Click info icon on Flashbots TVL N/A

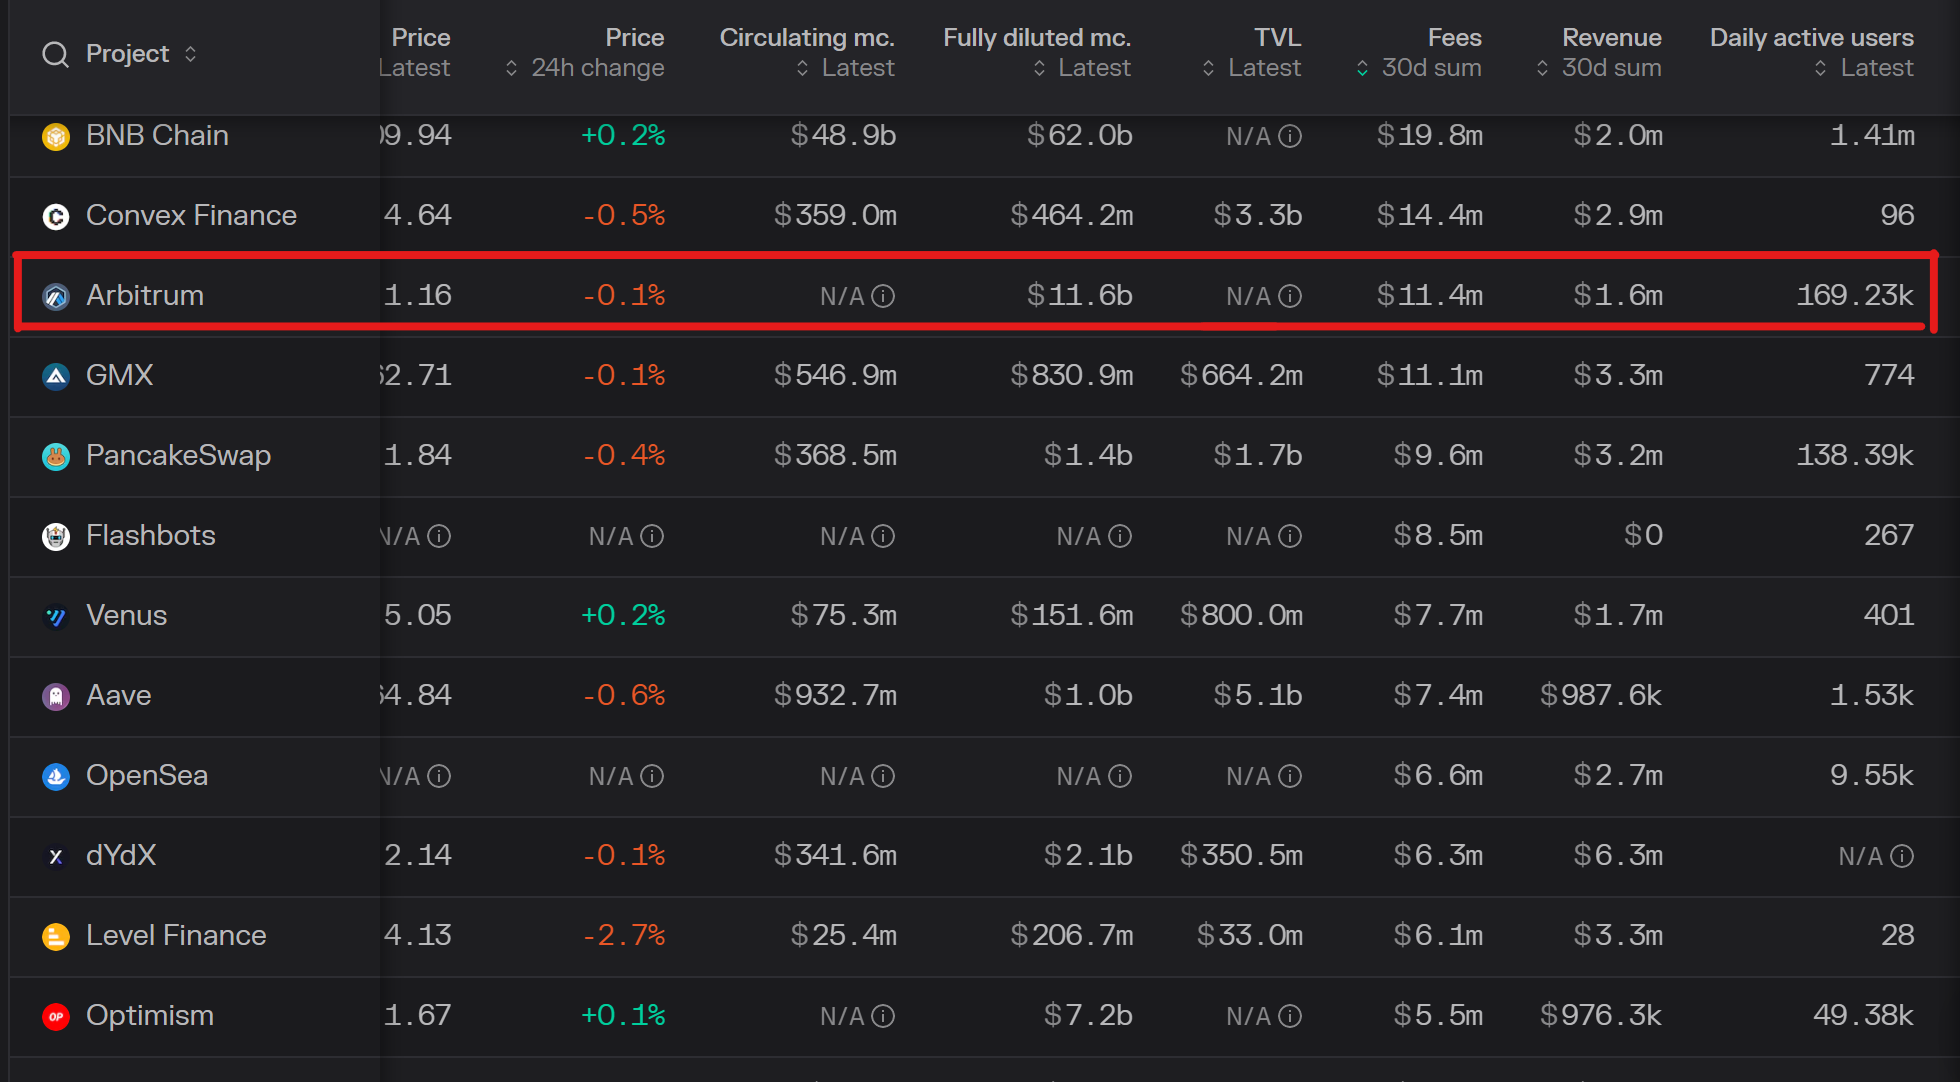[x=1290, y=536]
